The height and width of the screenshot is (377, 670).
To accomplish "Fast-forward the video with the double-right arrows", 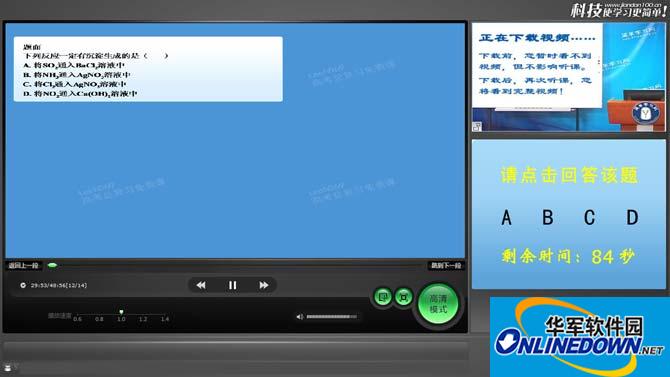I will click(x=264, y=285).
